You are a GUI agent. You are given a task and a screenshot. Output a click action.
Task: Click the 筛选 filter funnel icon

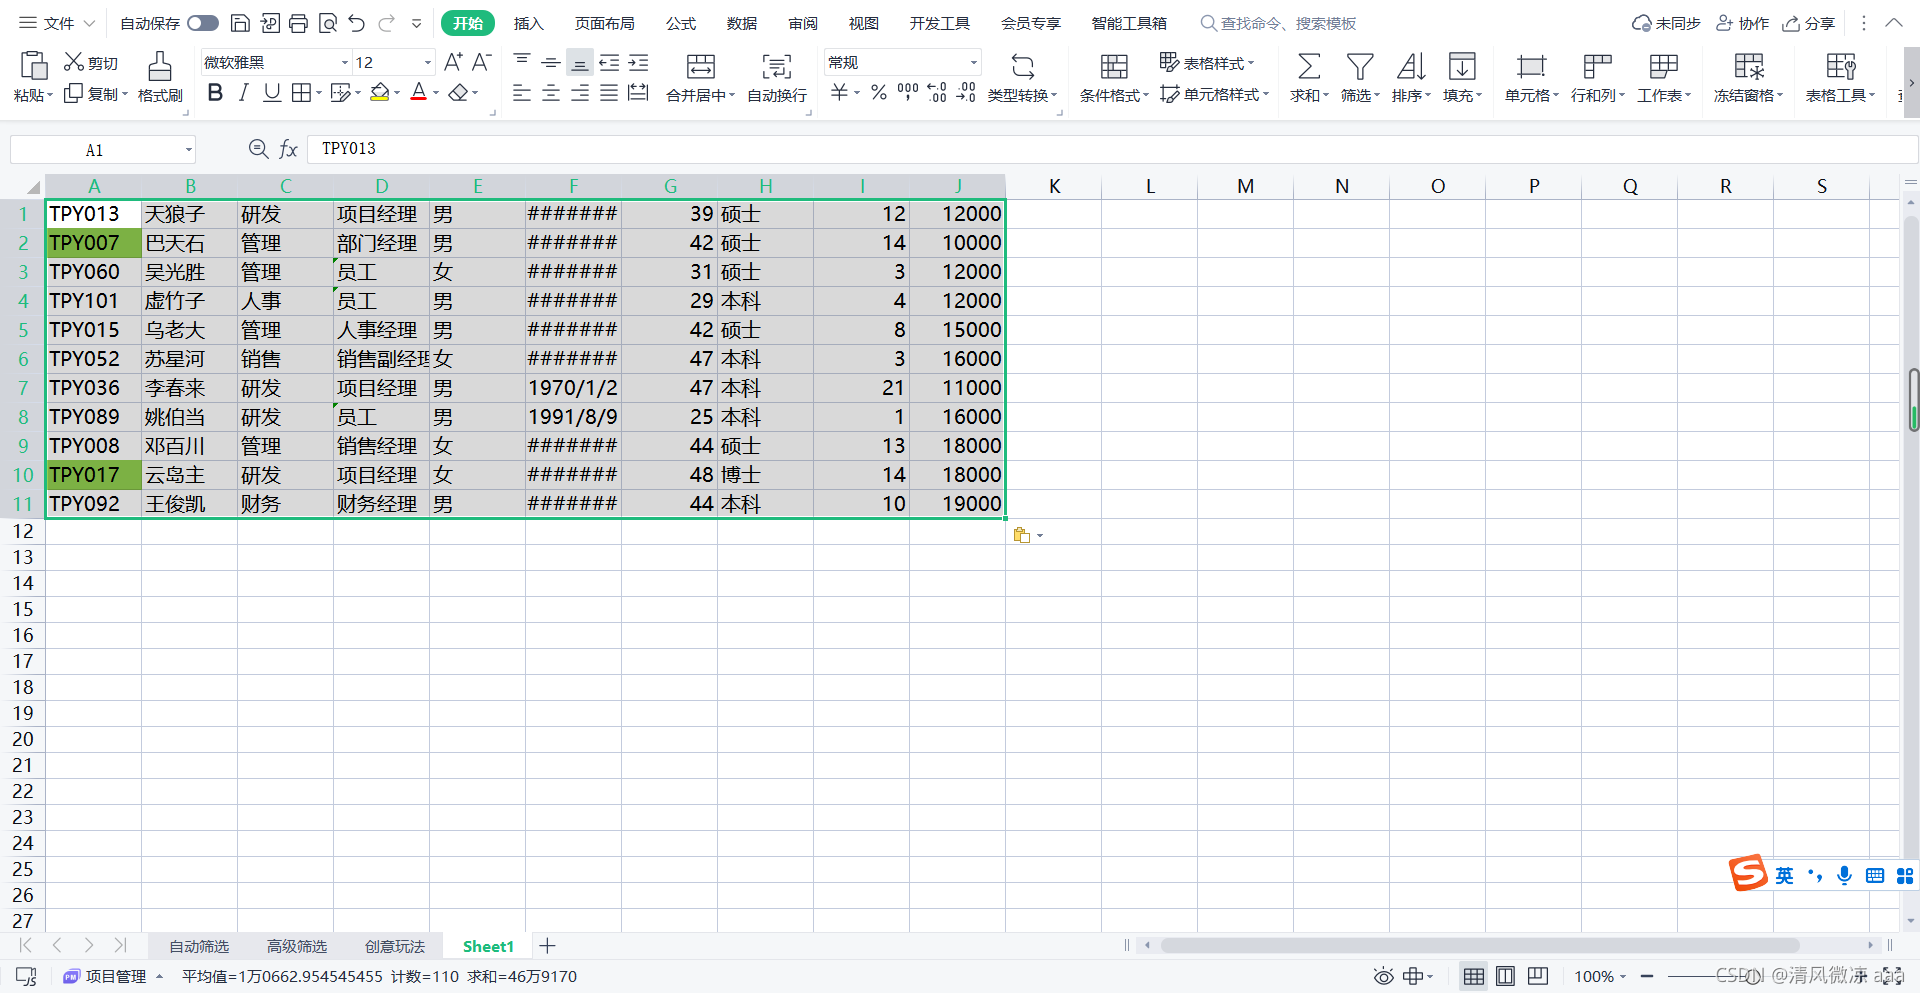point(1360,66)
